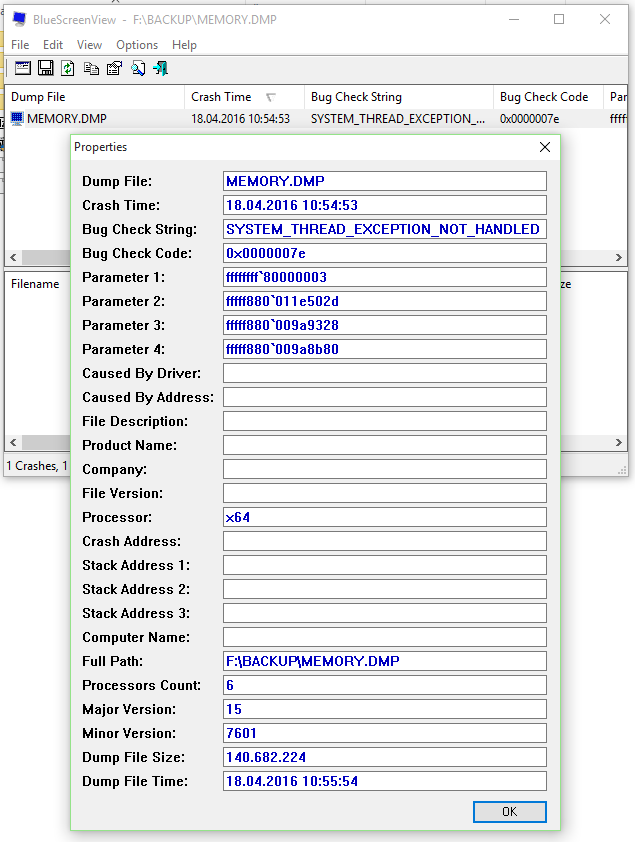Click upper pane scrollbar right arrow
This screenshot has height=842, width=635.
coord(619,257)
